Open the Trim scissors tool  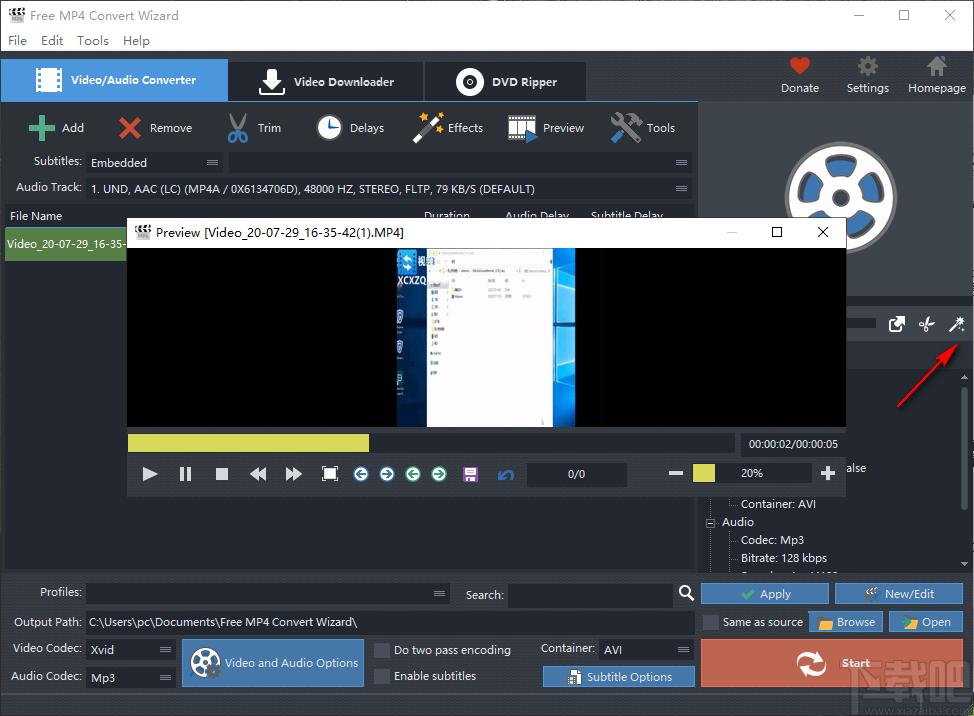238,128
